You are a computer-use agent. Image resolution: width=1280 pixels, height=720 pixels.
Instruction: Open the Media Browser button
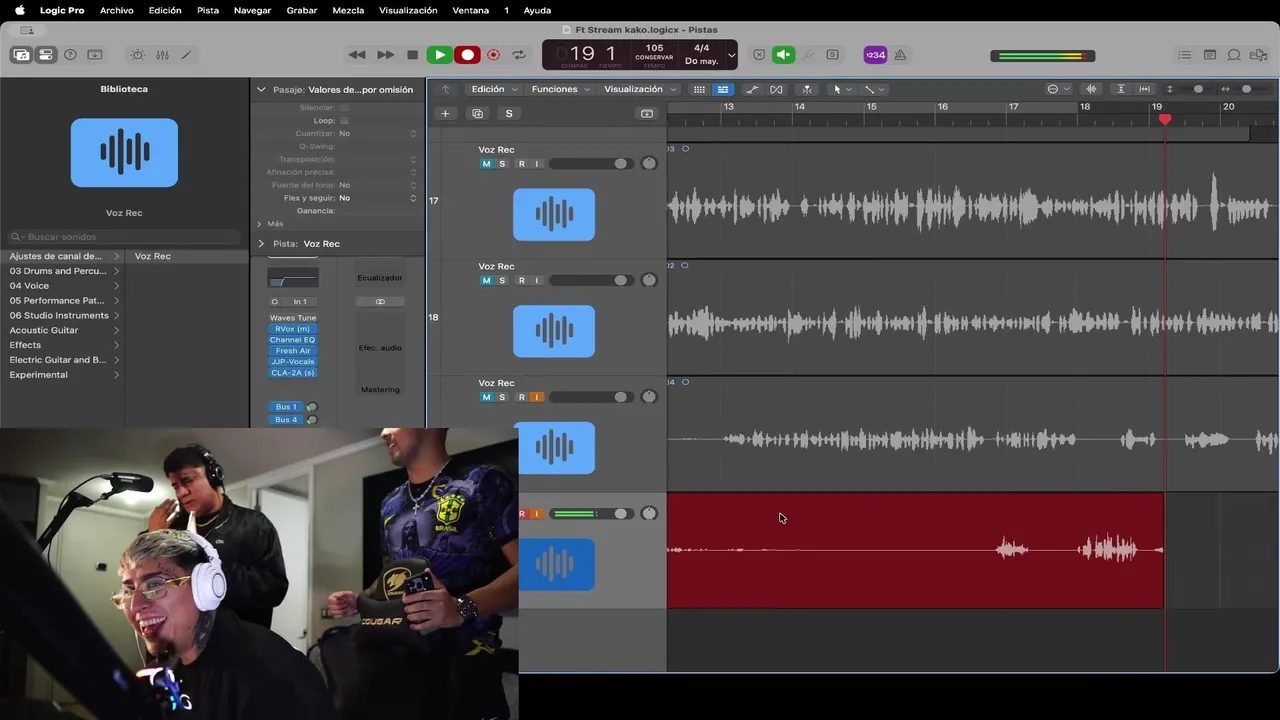1258,55
